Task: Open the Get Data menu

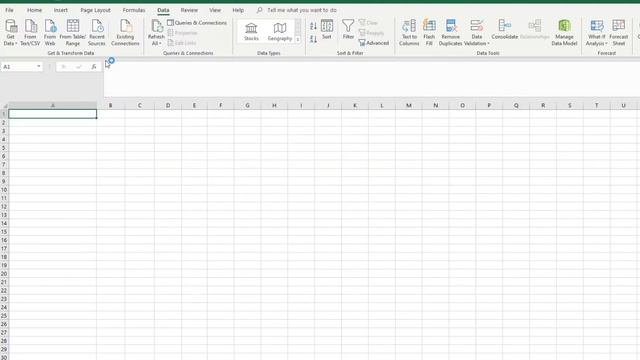Action: pyautogui.click(x=11, y=32)
